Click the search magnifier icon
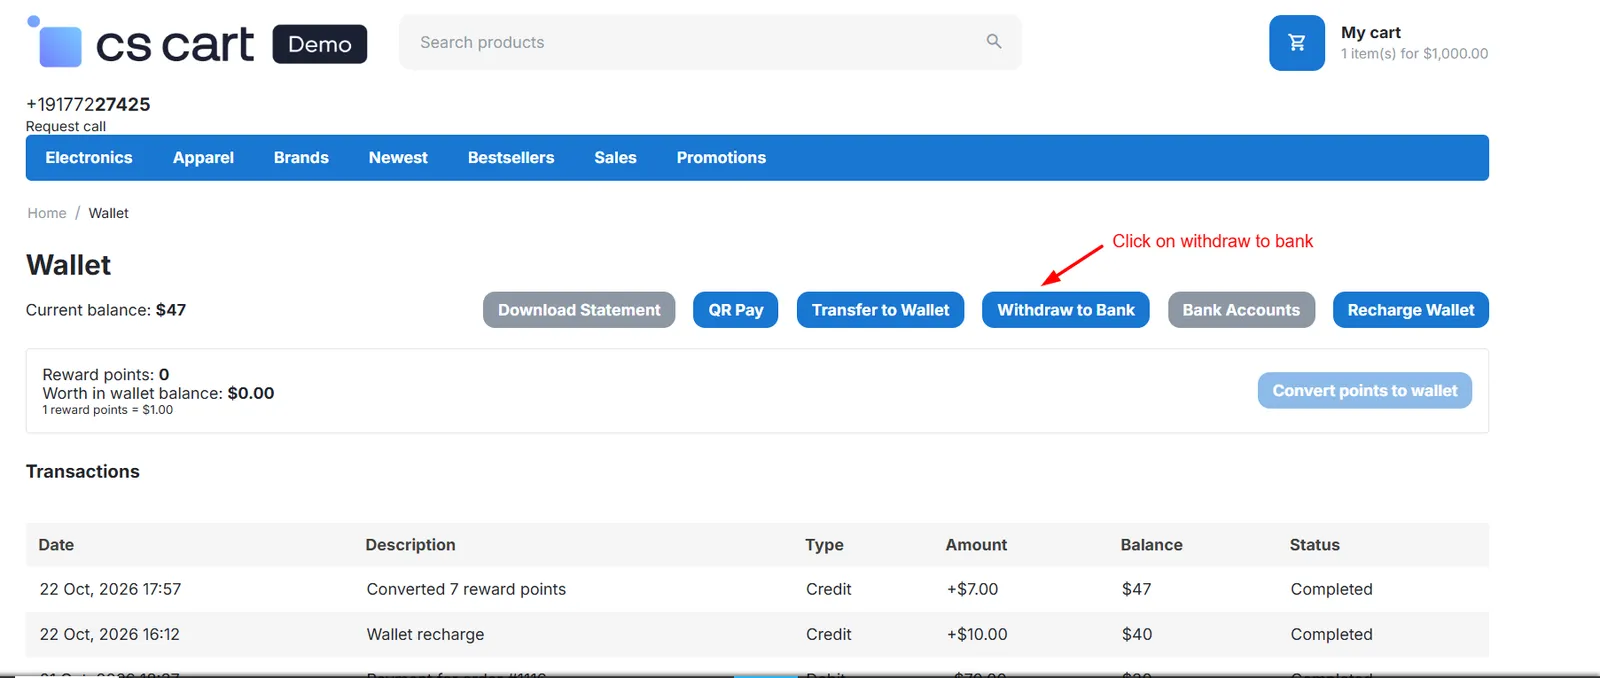 tap(994, 41)
